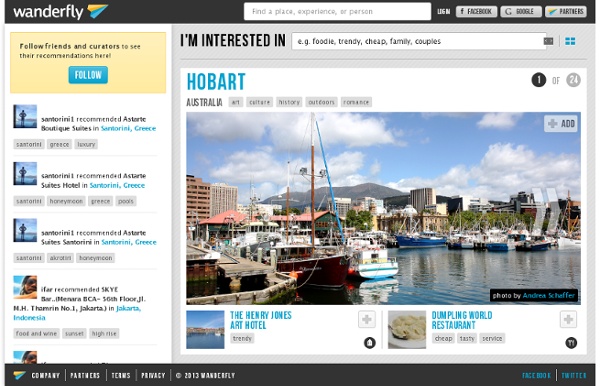Open Twitter link in footer
The width and height of the screenshot is (600, 386).
tap(574, 375)
